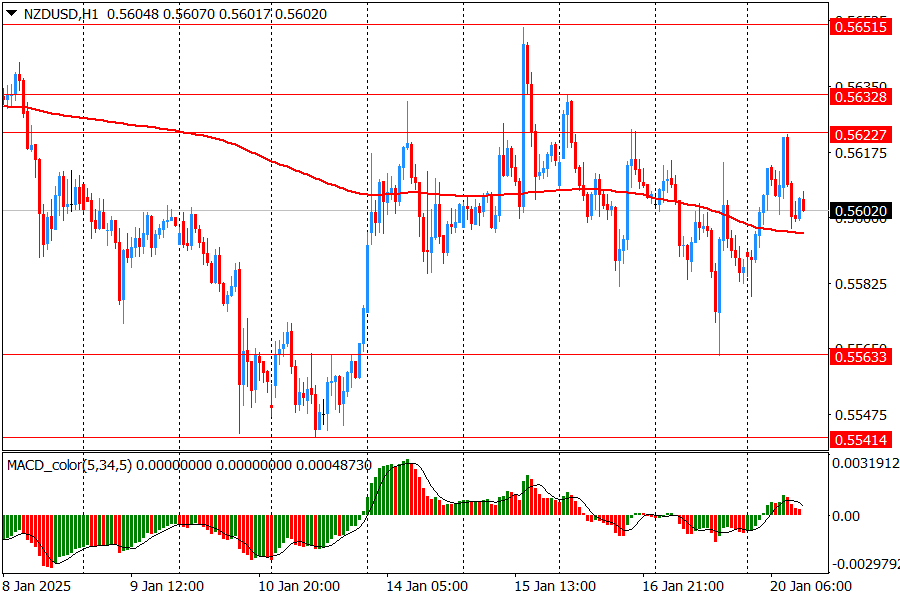Select the 0.56515 red price level label
900x600 pixels.
pos(860,27)
